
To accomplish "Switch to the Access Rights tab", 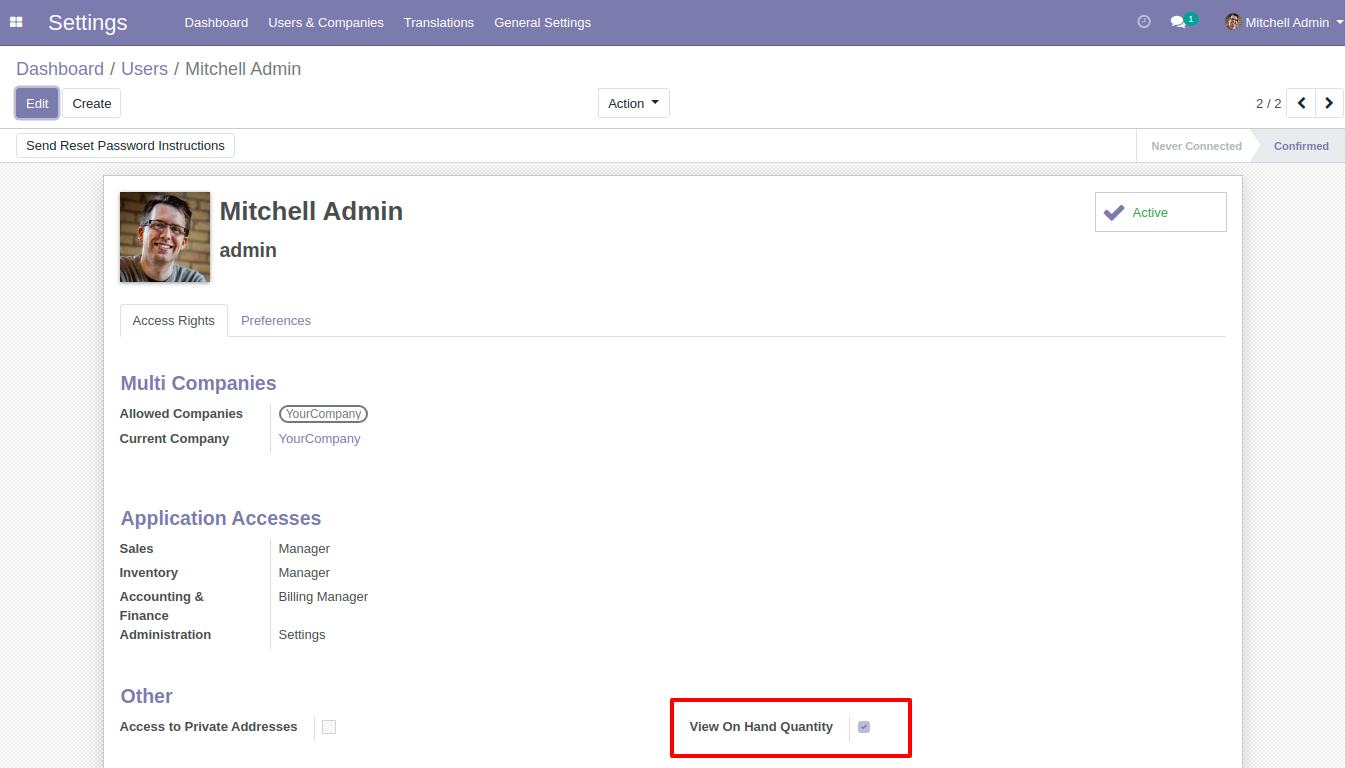I will click(x=174, y=320).
